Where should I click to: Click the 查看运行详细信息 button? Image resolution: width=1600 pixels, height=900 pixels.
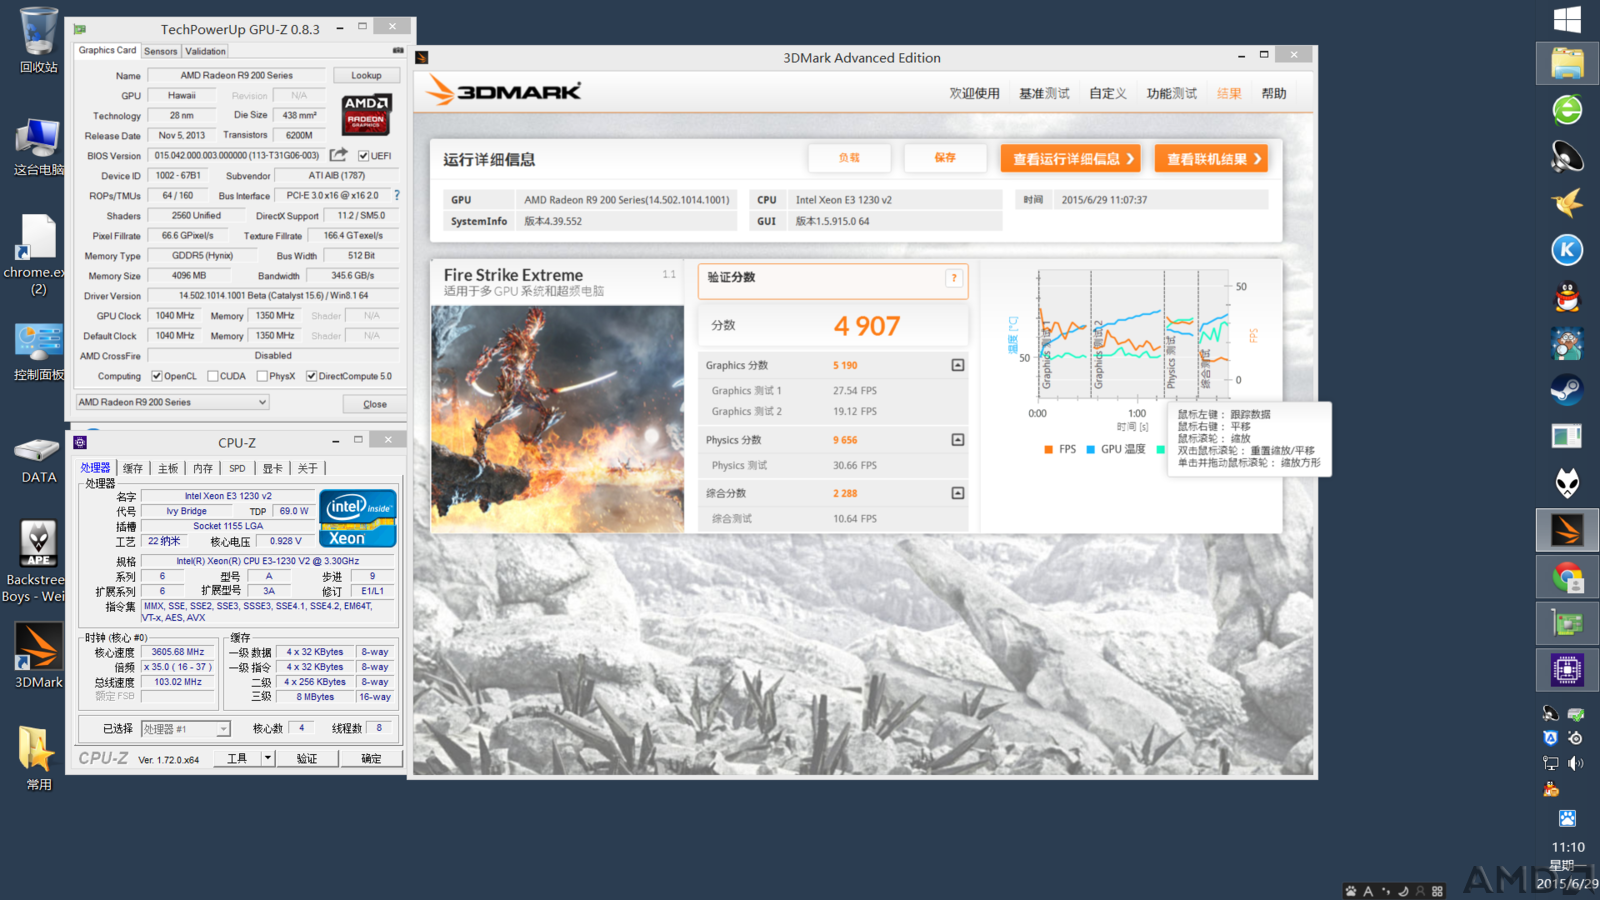click(1071, 158)
